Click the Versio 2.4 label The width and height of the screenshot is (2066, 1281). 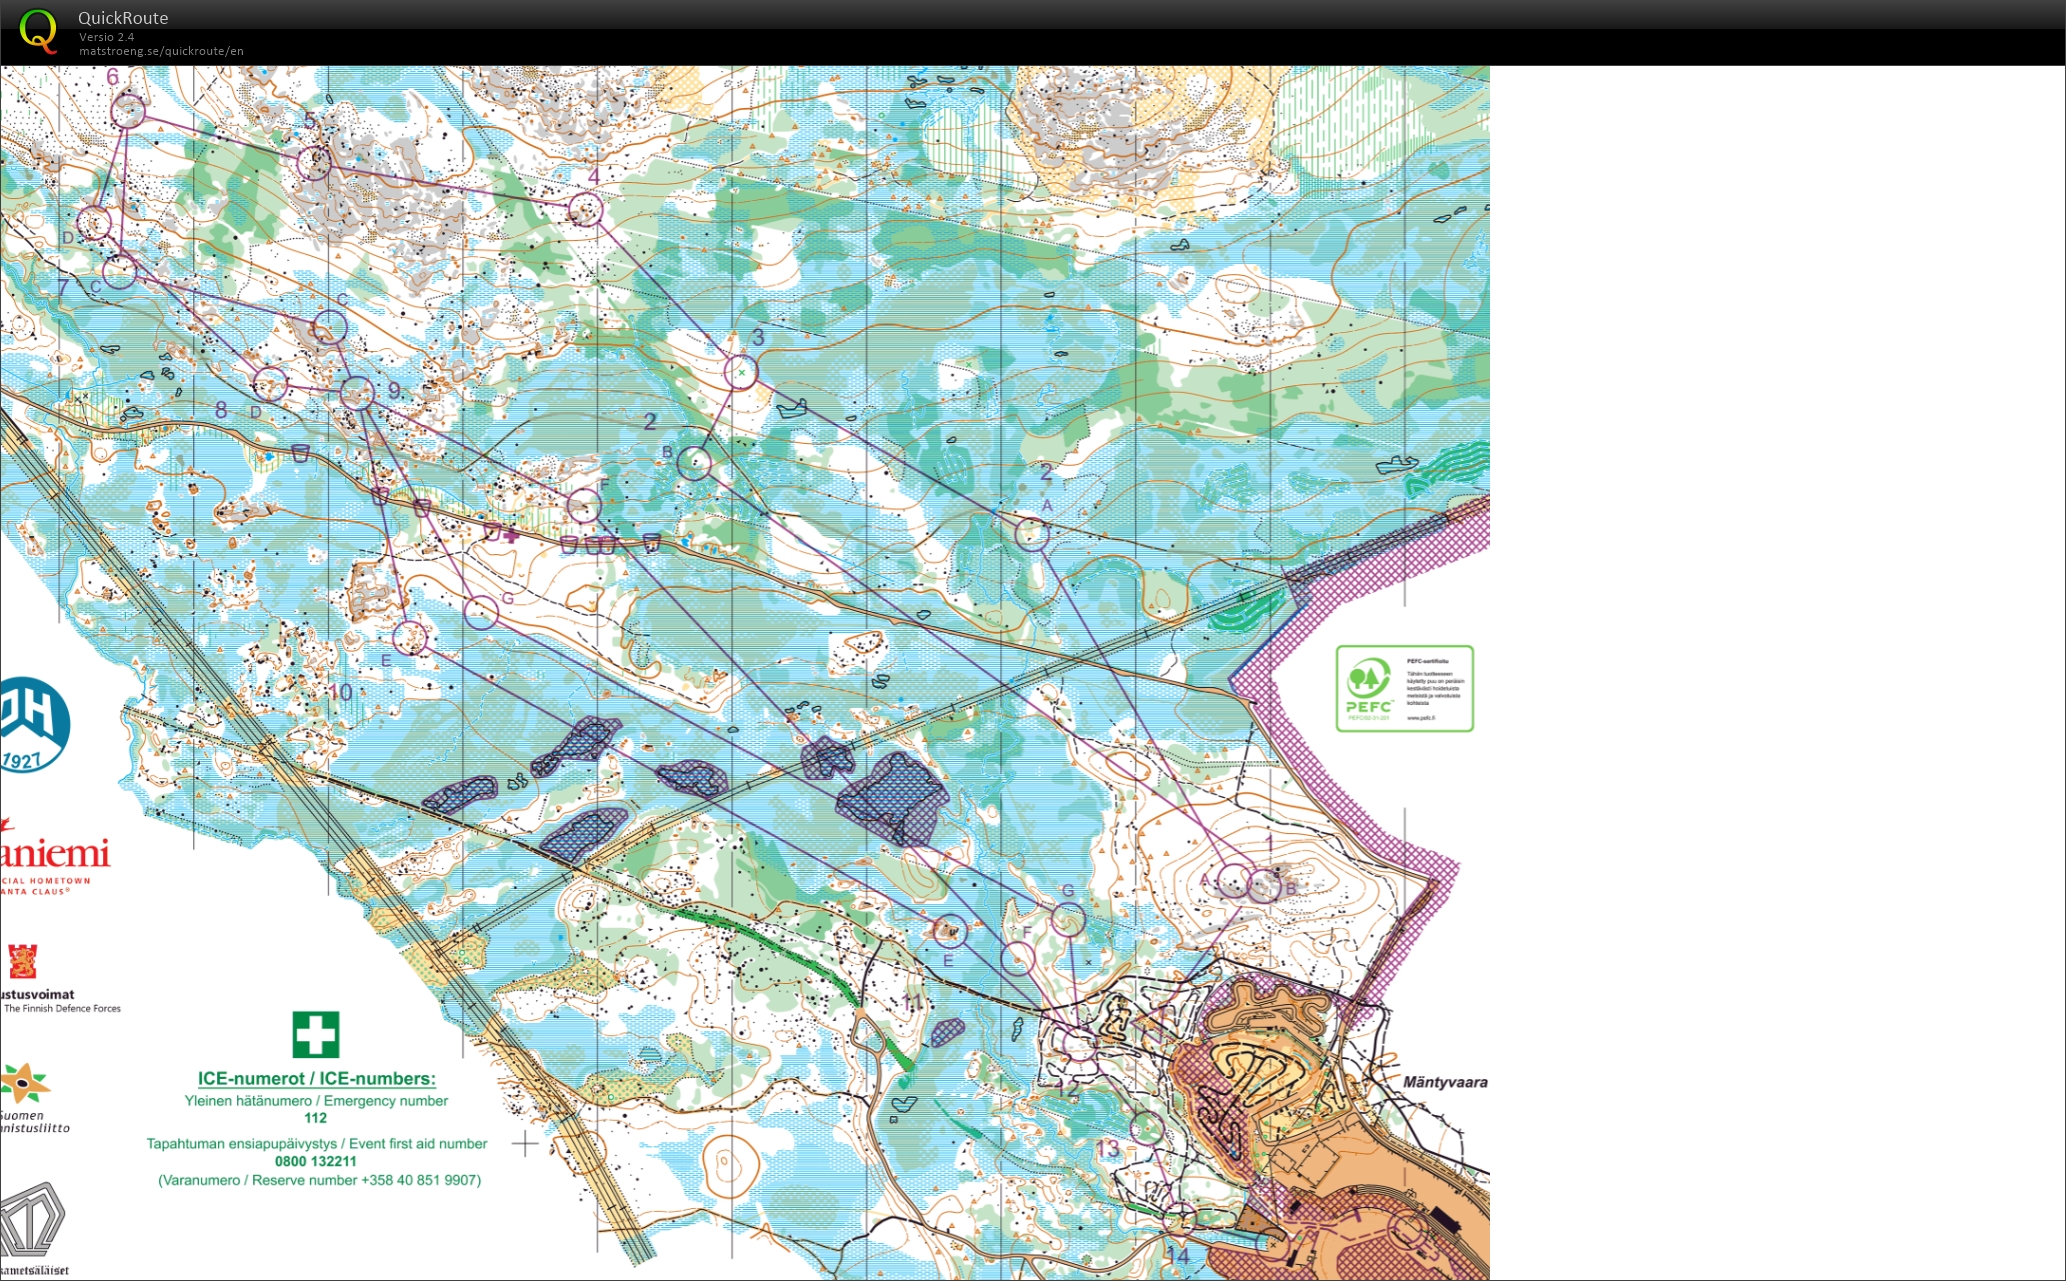[x=106, y=37]
